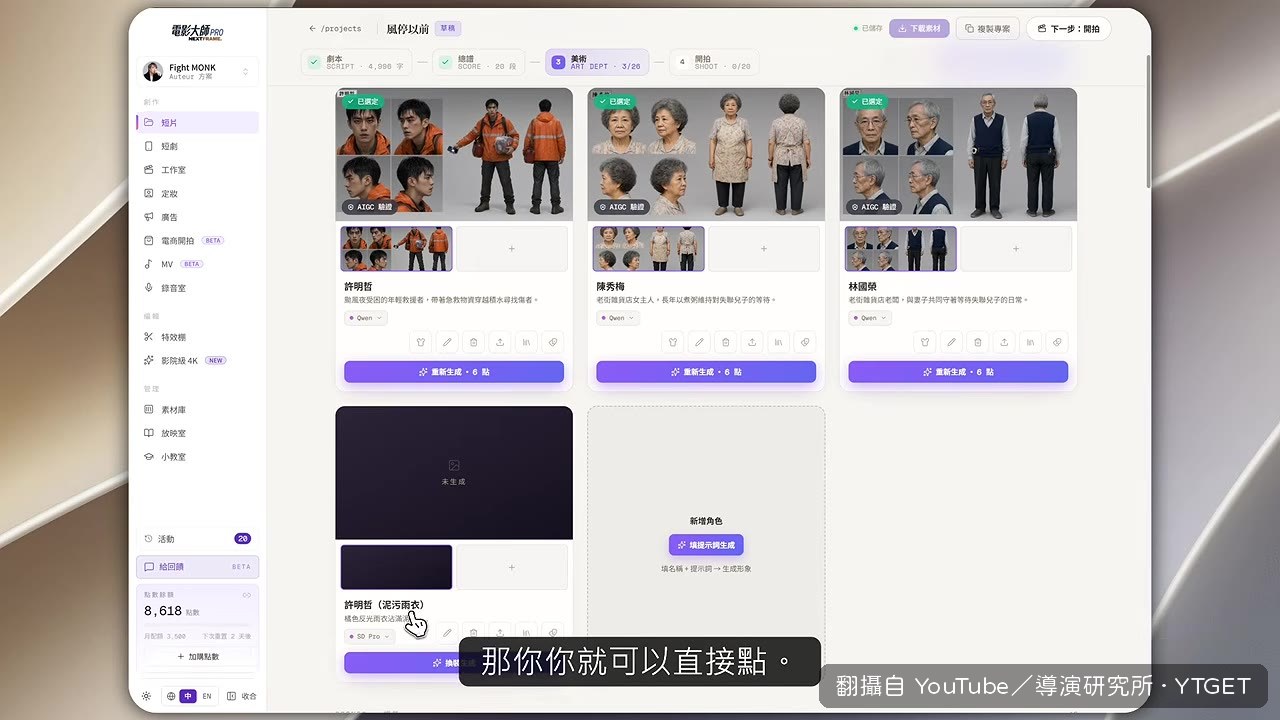Open the 廣告 megaphone item

click(x=197, y=217)
